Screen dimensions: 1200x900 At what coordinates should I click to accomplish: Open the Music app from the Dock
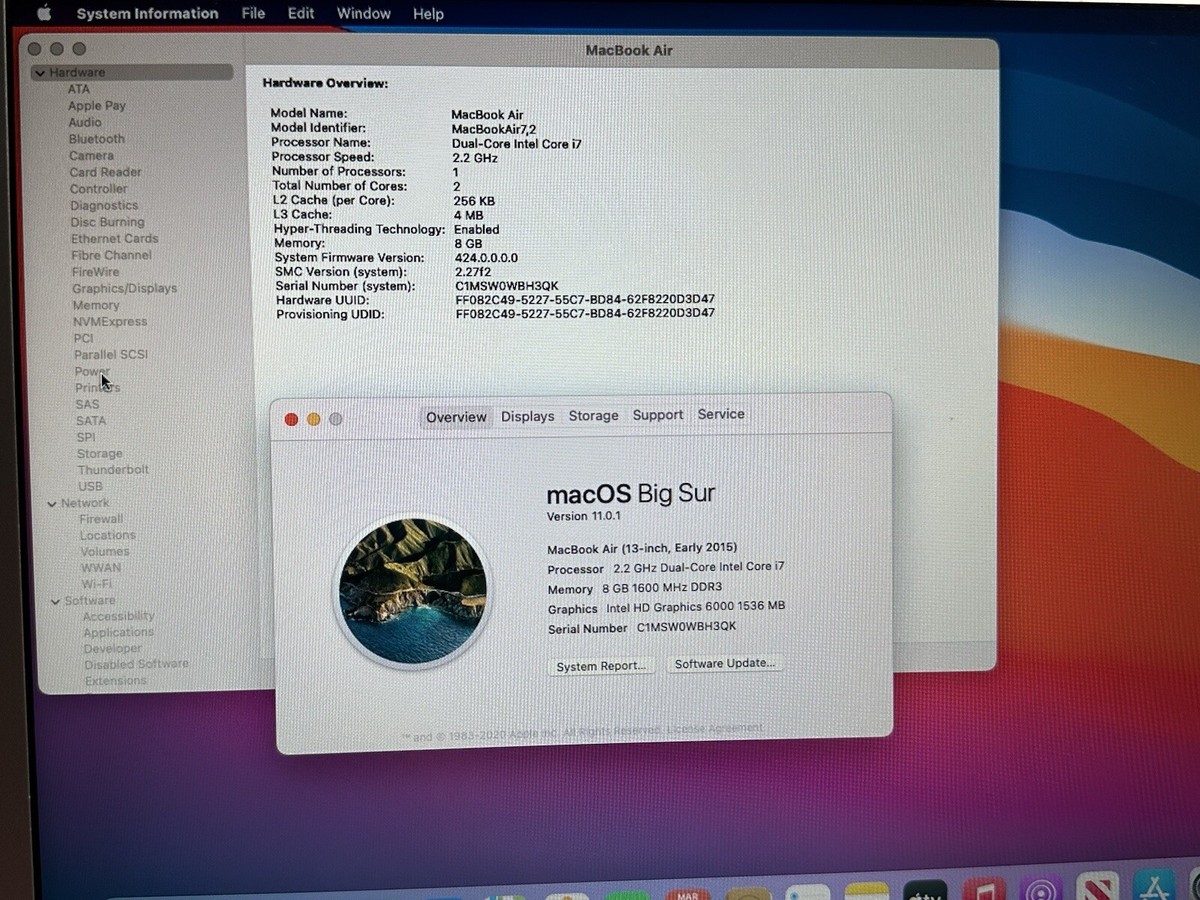pos(985,890)
